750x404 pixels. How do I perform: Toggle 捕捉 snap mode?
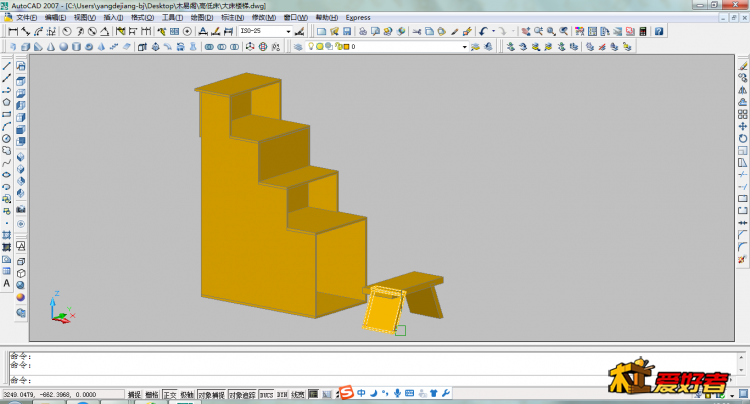[x=134, y=394]
